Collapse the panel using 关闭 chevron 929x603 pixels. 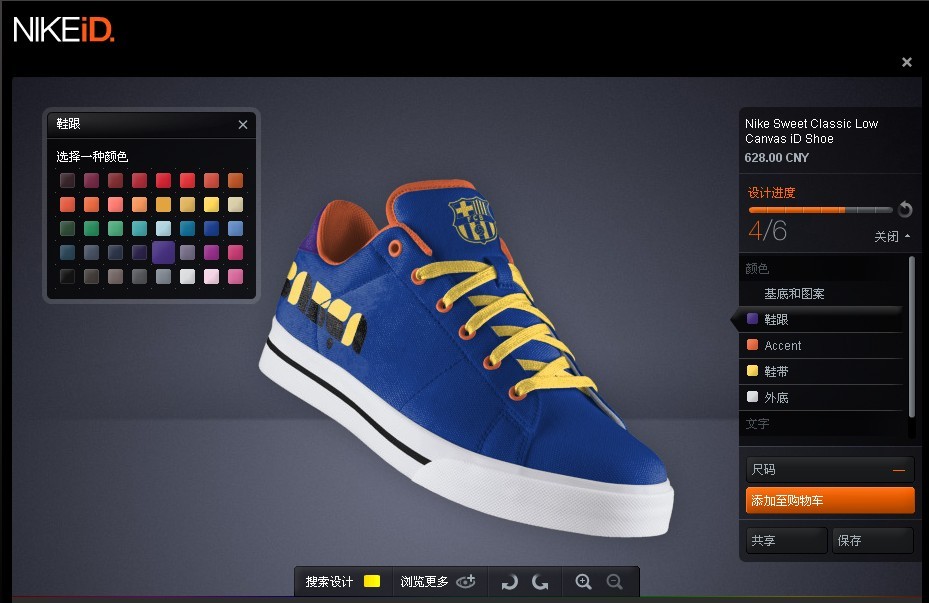pos(889,237)
